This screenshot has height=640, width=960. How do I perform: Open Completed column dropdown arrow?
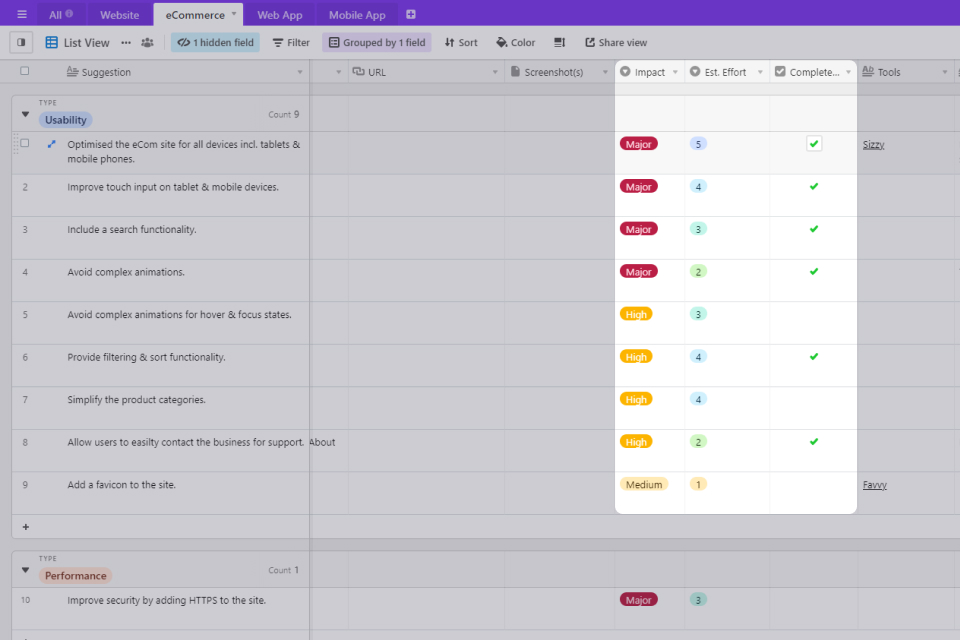tap(849, 72)
